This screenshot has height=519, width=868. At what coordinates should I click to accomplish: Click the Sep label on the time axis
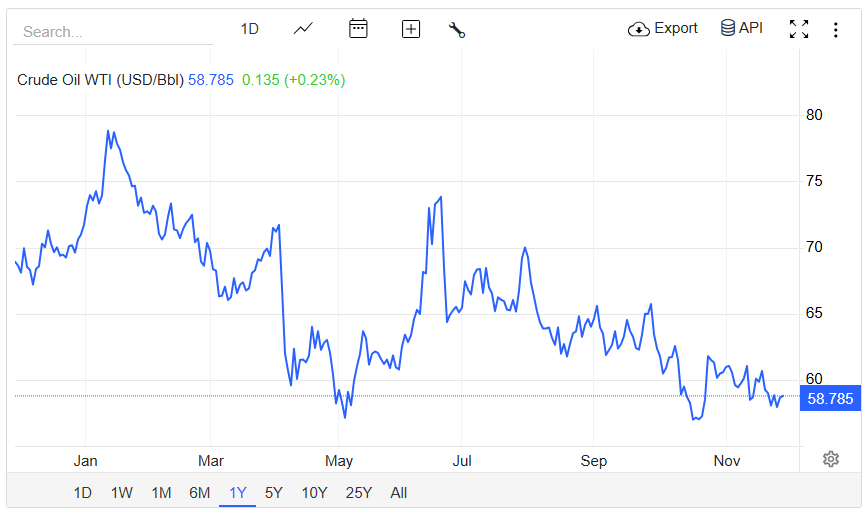[593, 460]
